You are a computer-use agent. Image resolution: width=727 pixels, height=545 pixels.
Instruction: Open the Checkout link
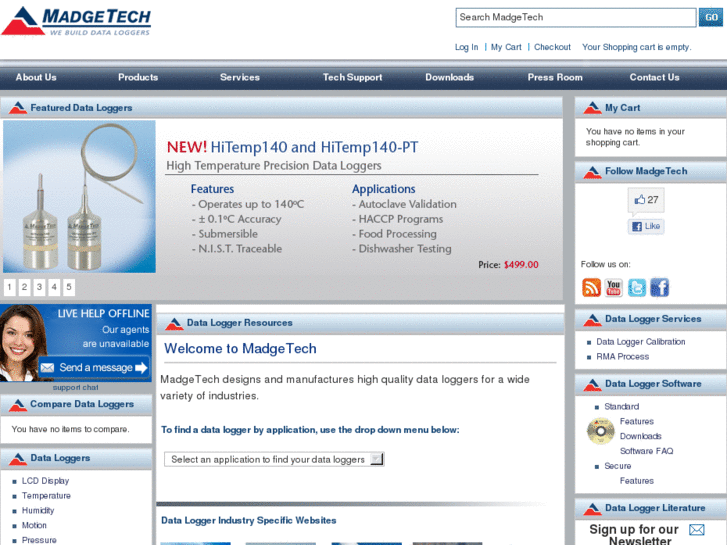point(552,47)
